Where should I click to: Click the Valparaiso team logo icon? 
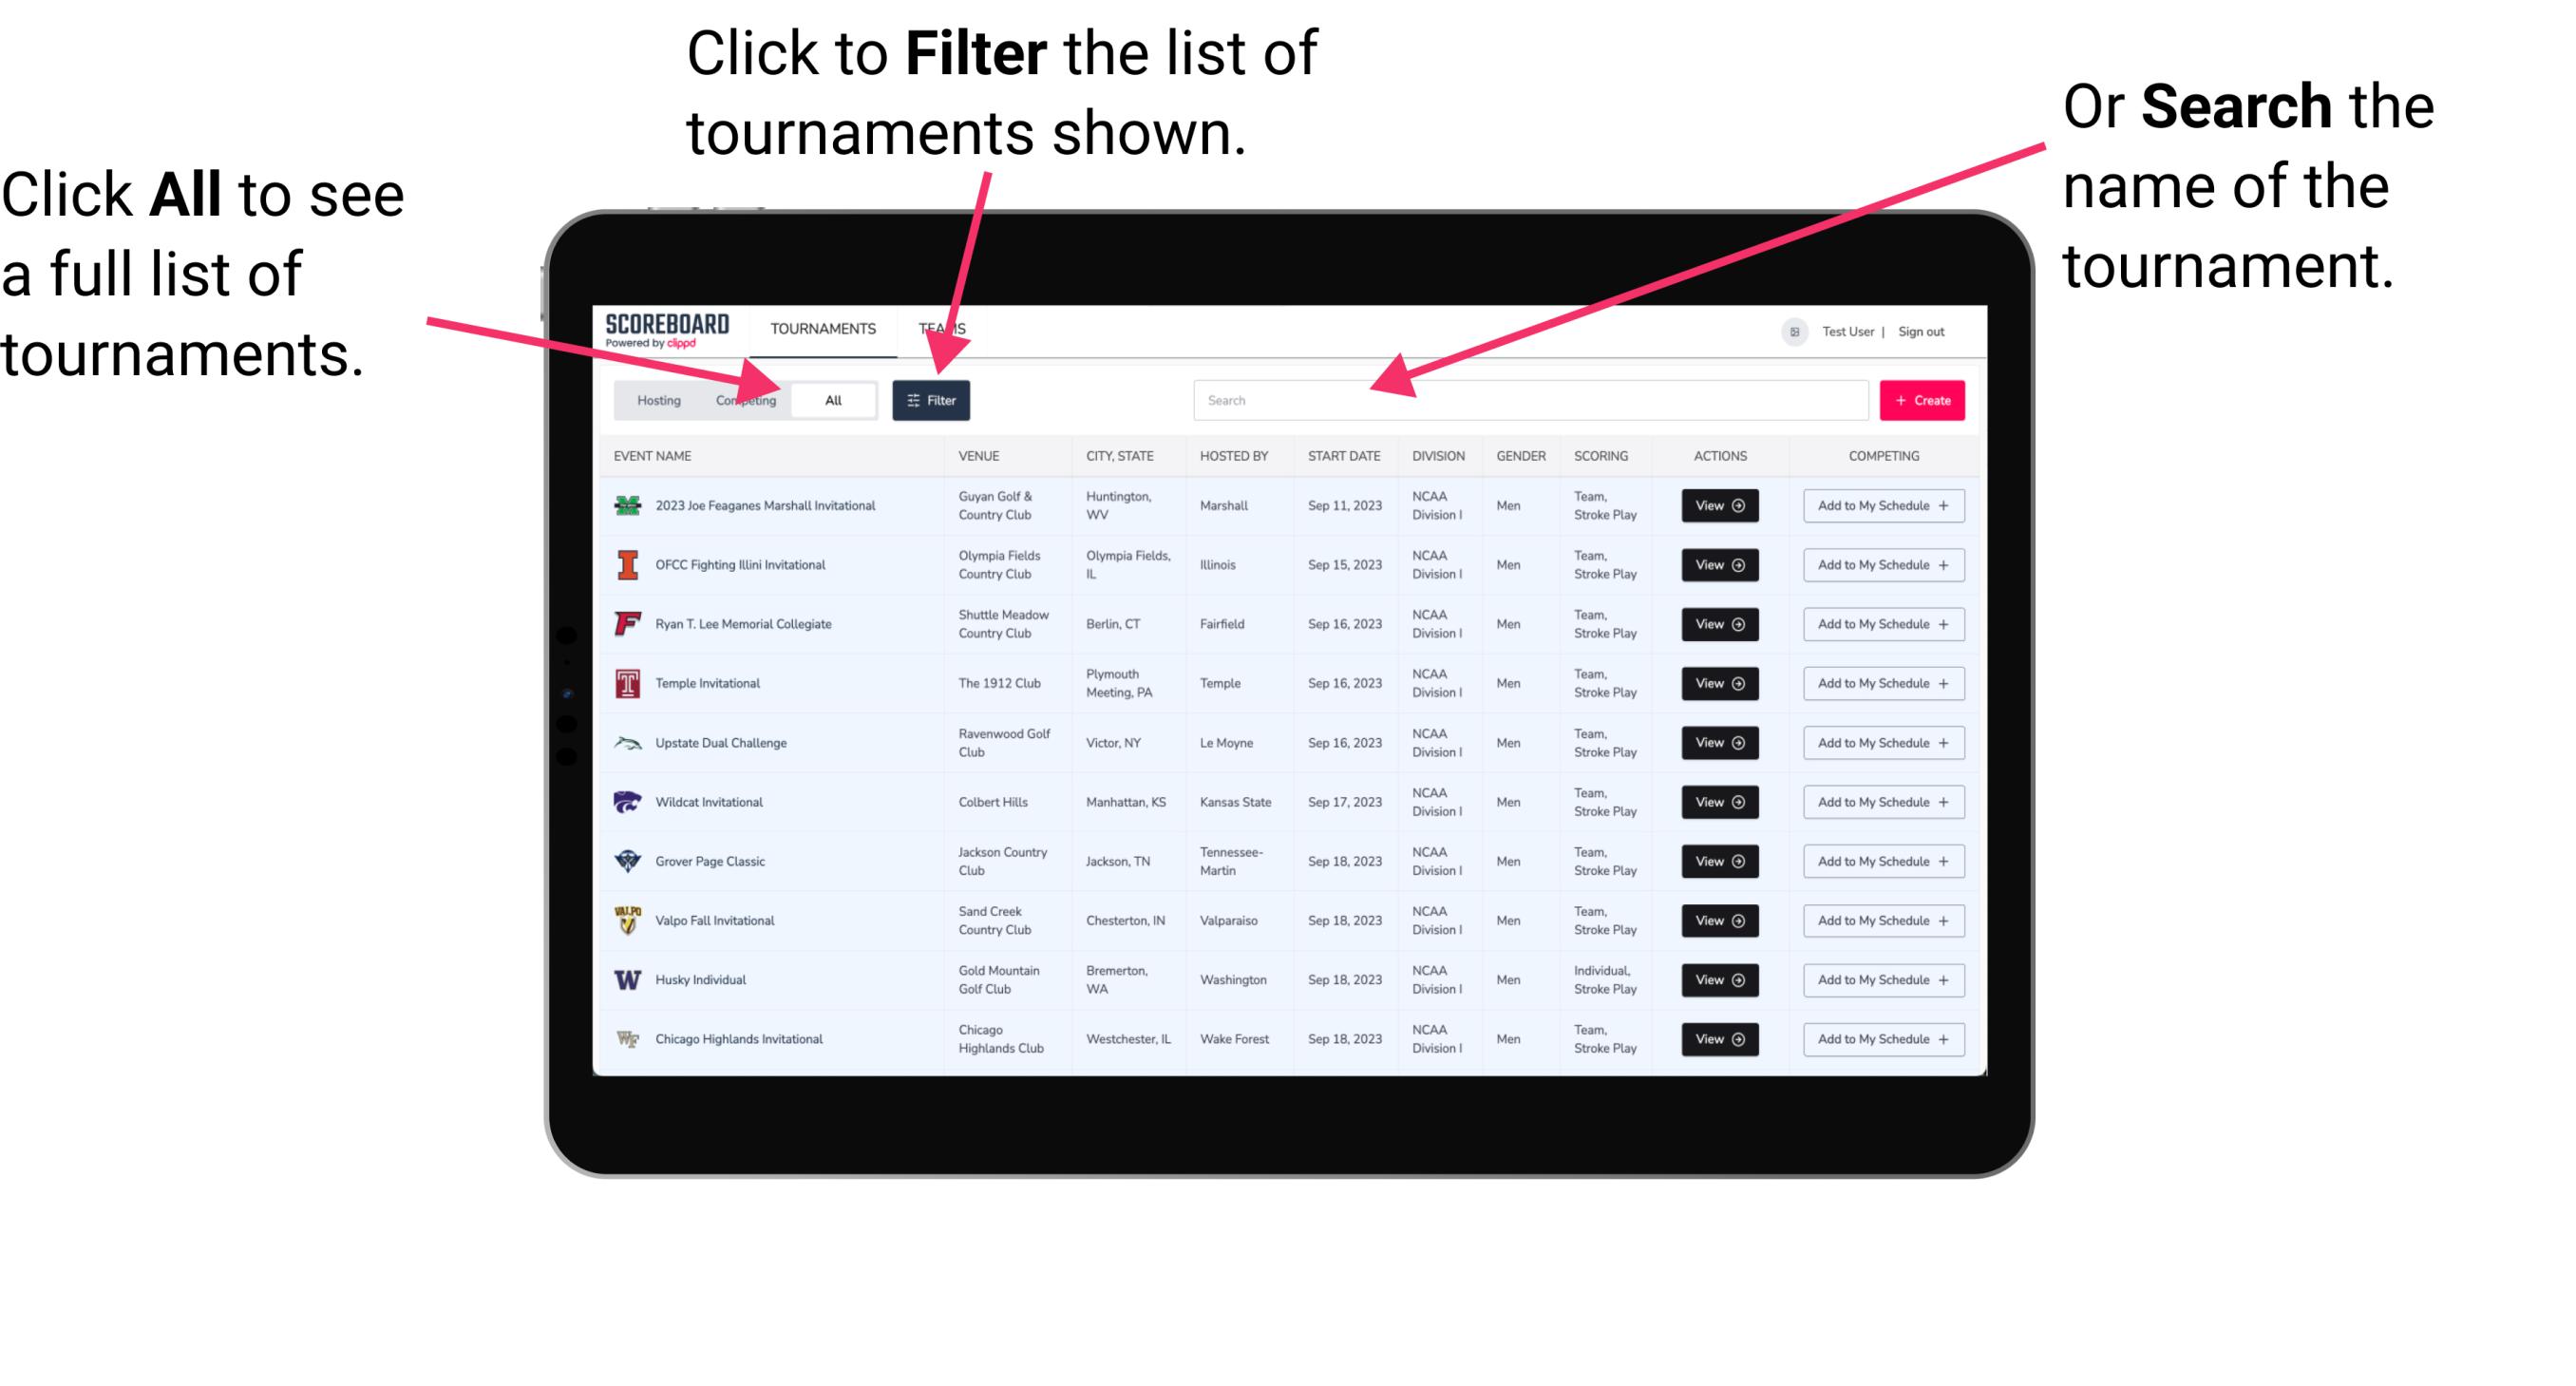tap(630, 920)
